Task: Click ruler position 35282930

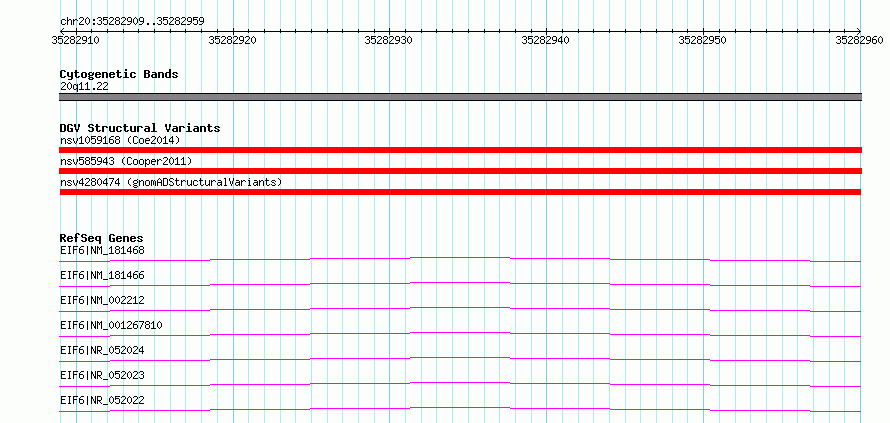Action: (389, 40)
